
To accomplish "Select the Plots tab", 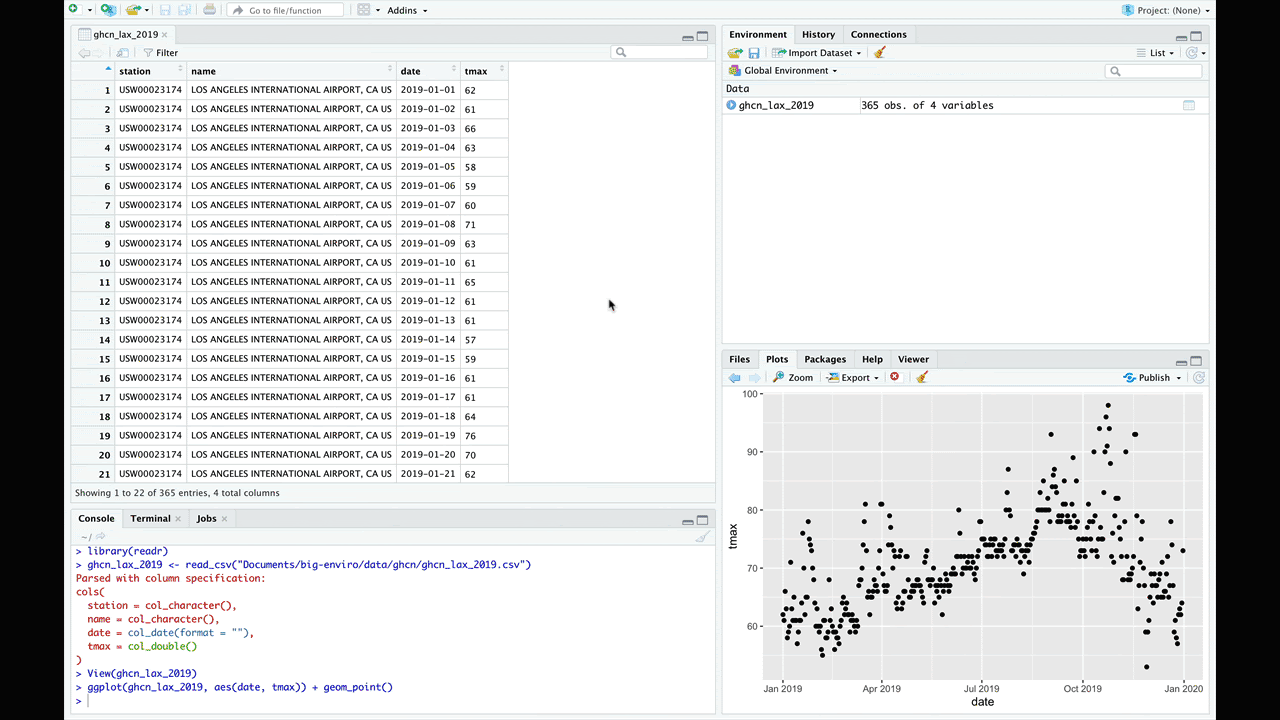I will [x=777, y=359].
